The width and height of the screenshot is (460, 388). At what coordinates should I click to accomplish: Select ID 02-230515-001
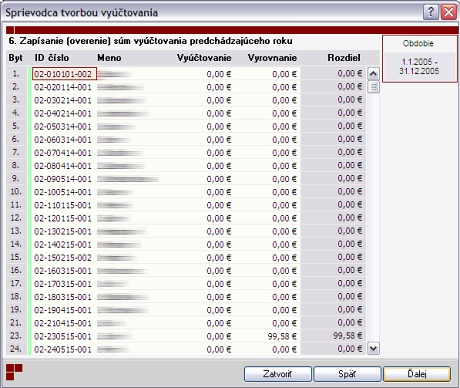[x=63, y=336]
